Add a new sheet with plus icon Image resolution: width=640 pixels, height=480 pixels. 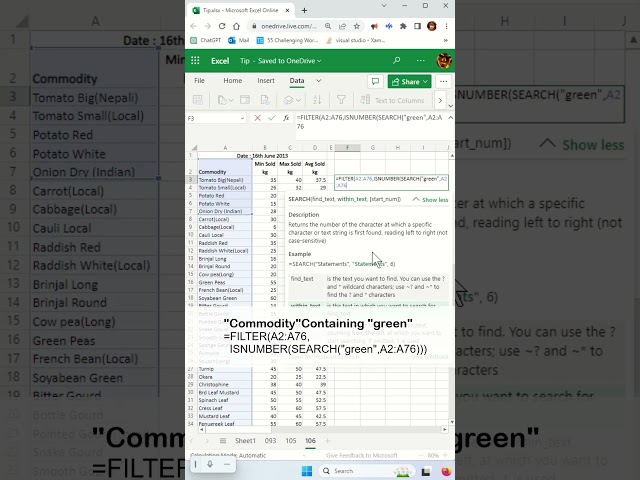pos(327,441)
